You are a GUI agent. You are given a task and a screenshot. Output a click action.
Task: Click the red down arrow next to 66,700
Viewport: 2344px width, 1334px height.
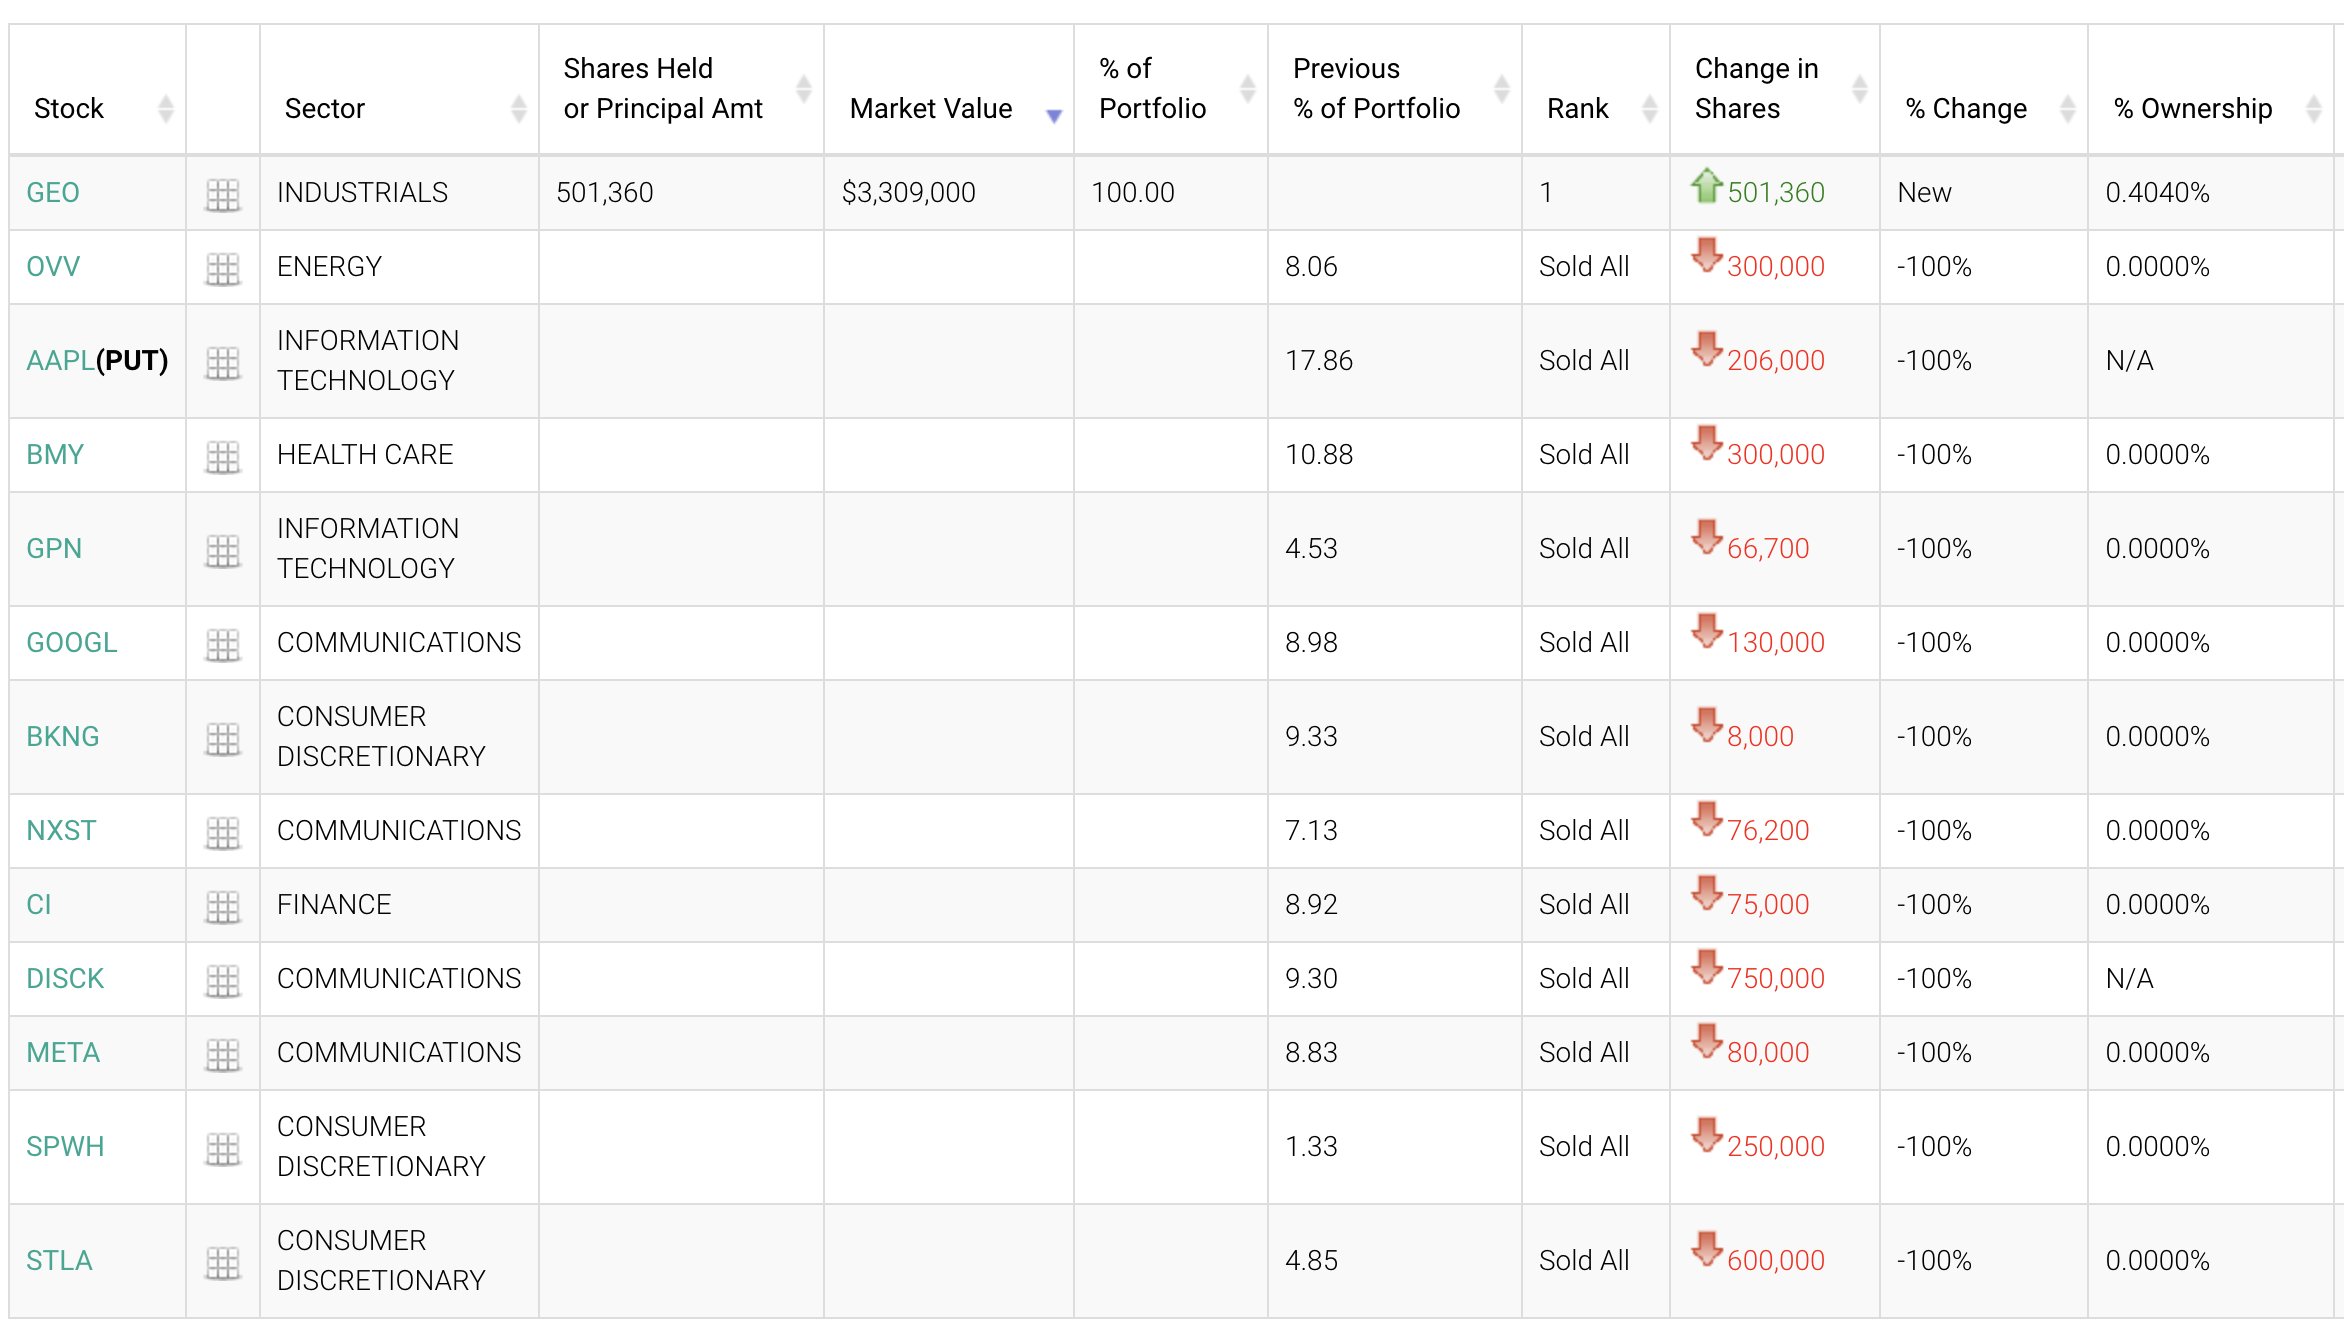click(1707, 537)
